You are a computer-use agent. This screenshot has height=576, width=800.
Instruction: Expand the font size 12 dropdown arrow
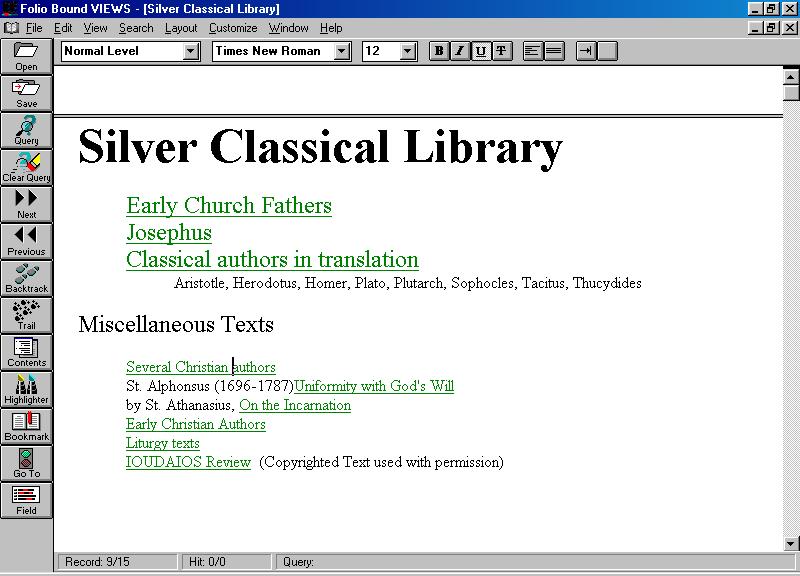[408, 51]
